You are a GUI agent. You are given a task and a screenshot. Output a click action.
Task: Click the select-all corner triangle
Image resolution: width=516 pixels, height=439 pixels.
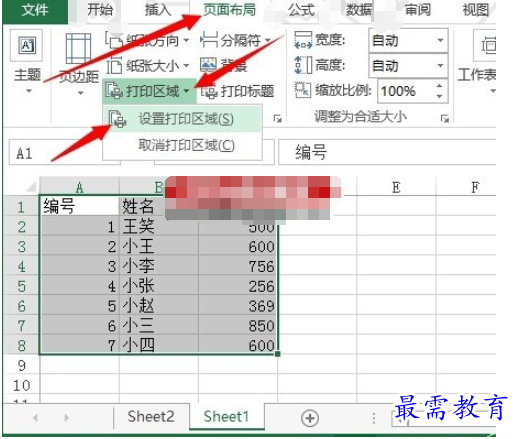(31, 186)
